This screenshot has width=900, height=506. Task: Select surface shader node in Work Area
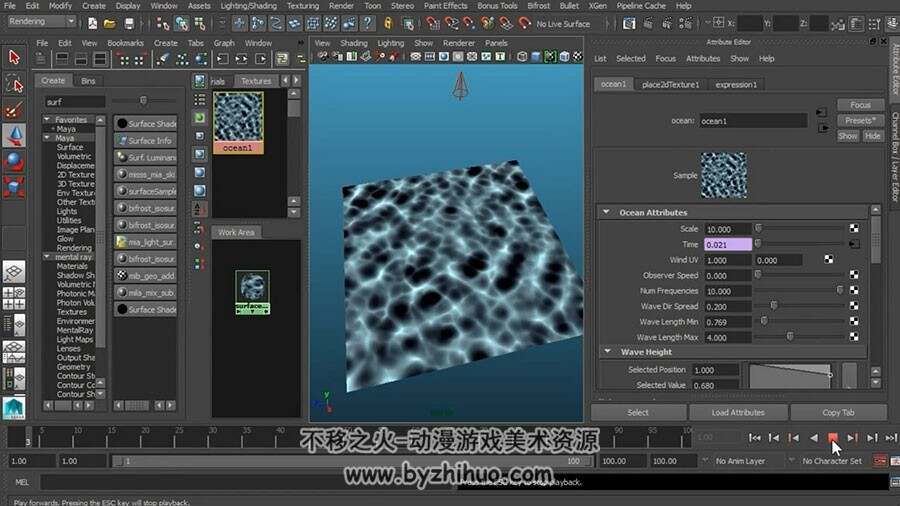click(x=252, y=291)
